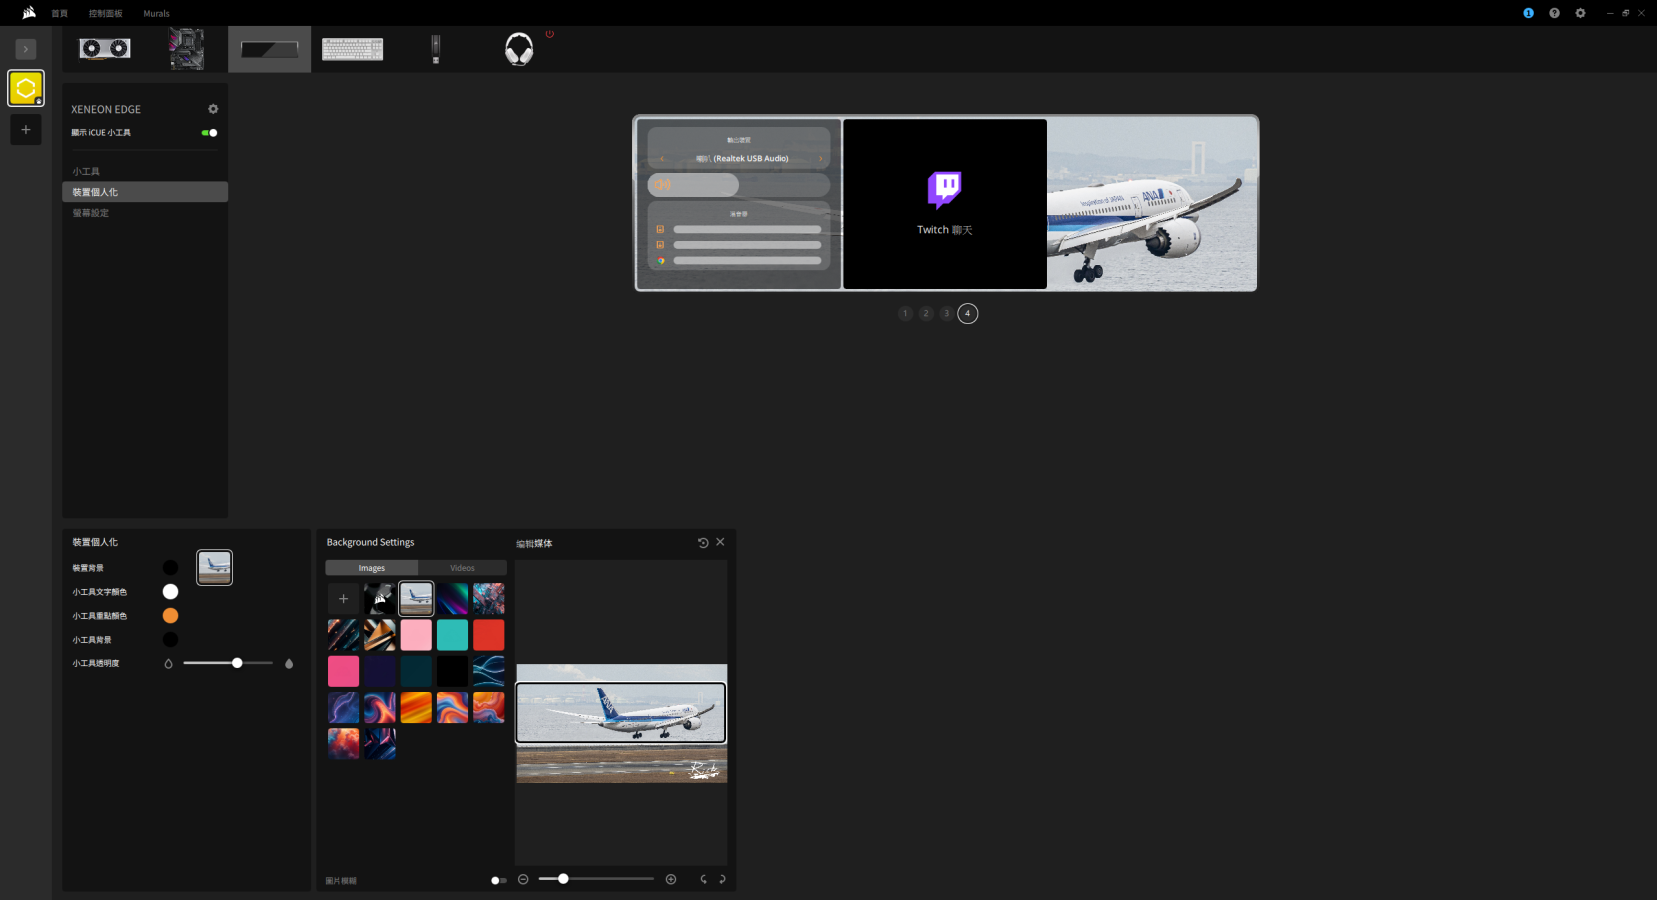
Task: Toggle the 圖片模糊 blur switch
Action: pos(498,881)
